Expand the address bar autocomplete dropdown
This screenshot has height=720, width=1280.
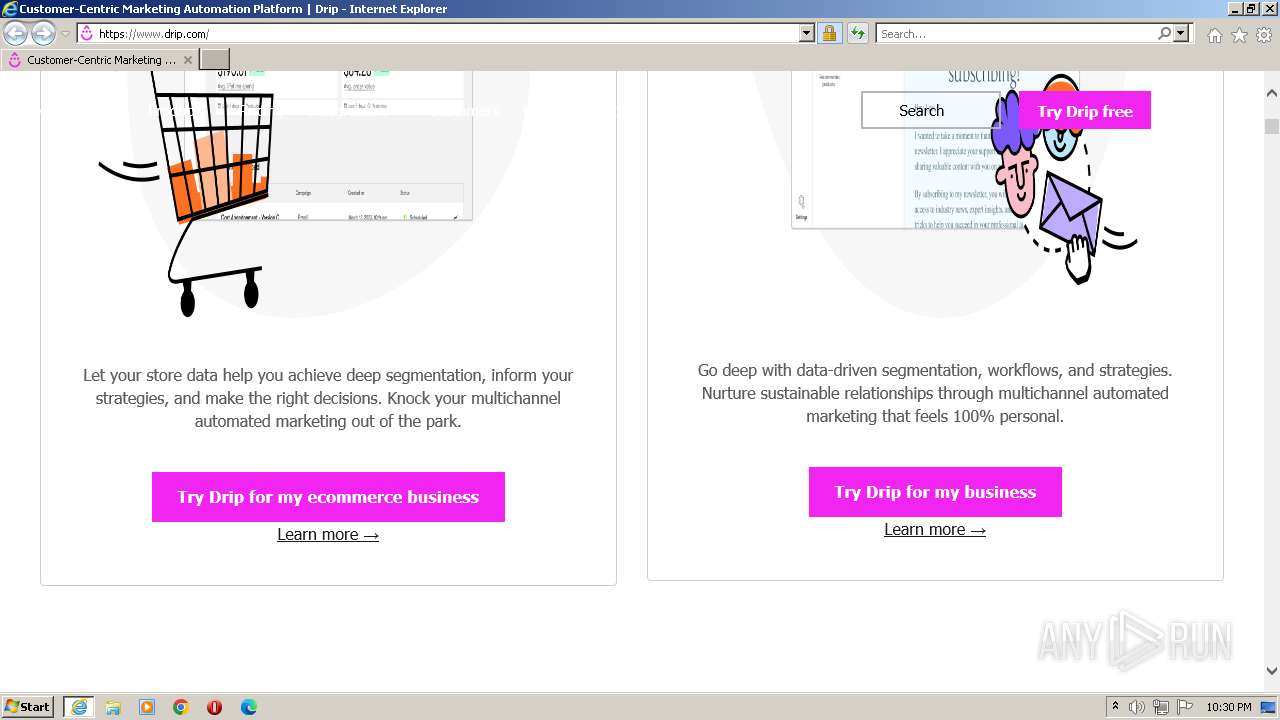click(x=807, y=34)
